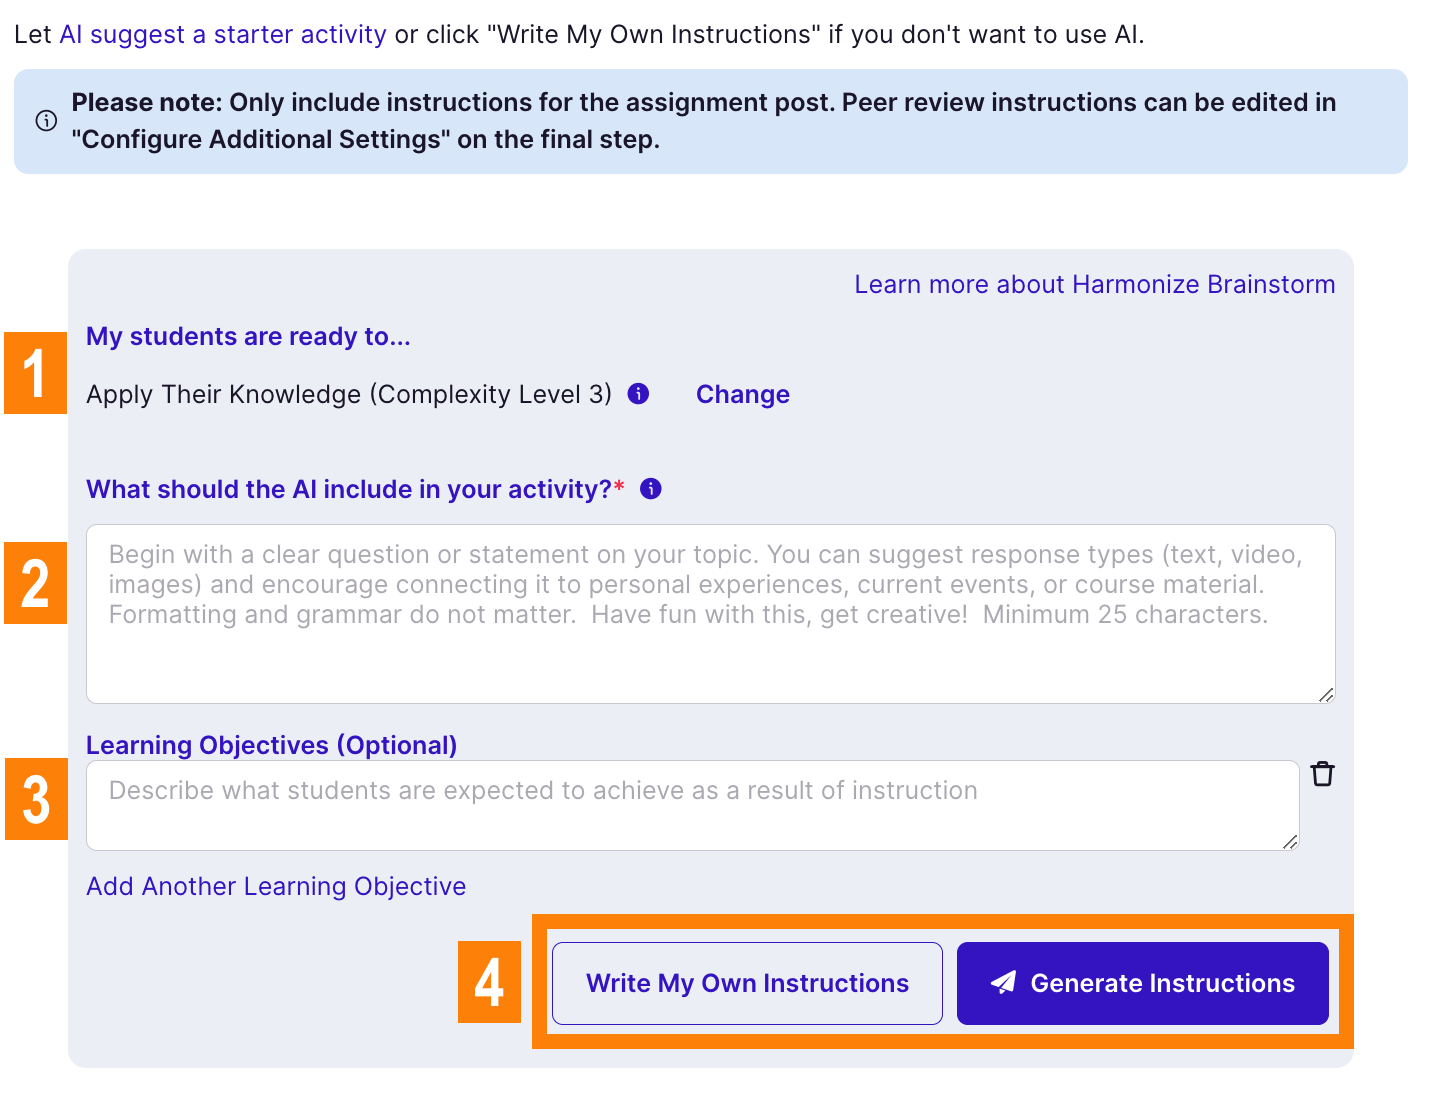Viewport: 1438px width, 1100px height.
Task: Click resize handle of the Learning Objectives field
Action: click(x=1289, y=842)
